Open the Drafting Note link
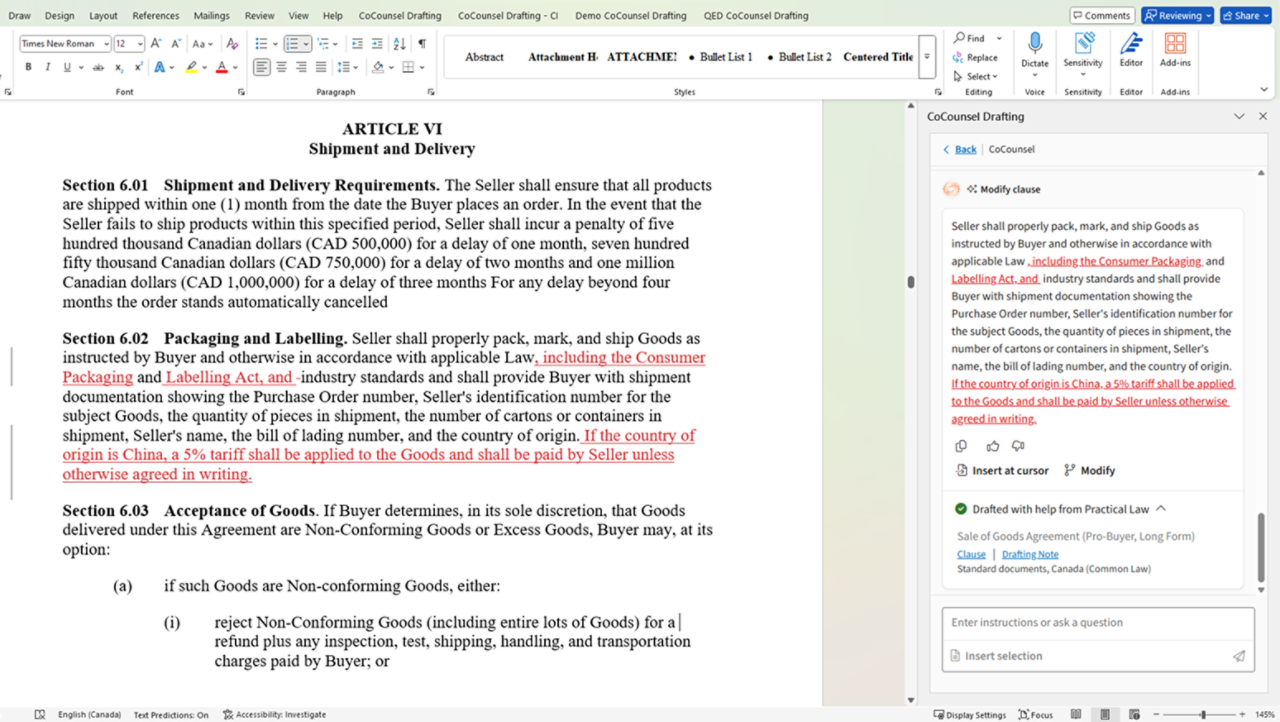Screen dimensions: 1280x722 click(x=1030, y=554)
